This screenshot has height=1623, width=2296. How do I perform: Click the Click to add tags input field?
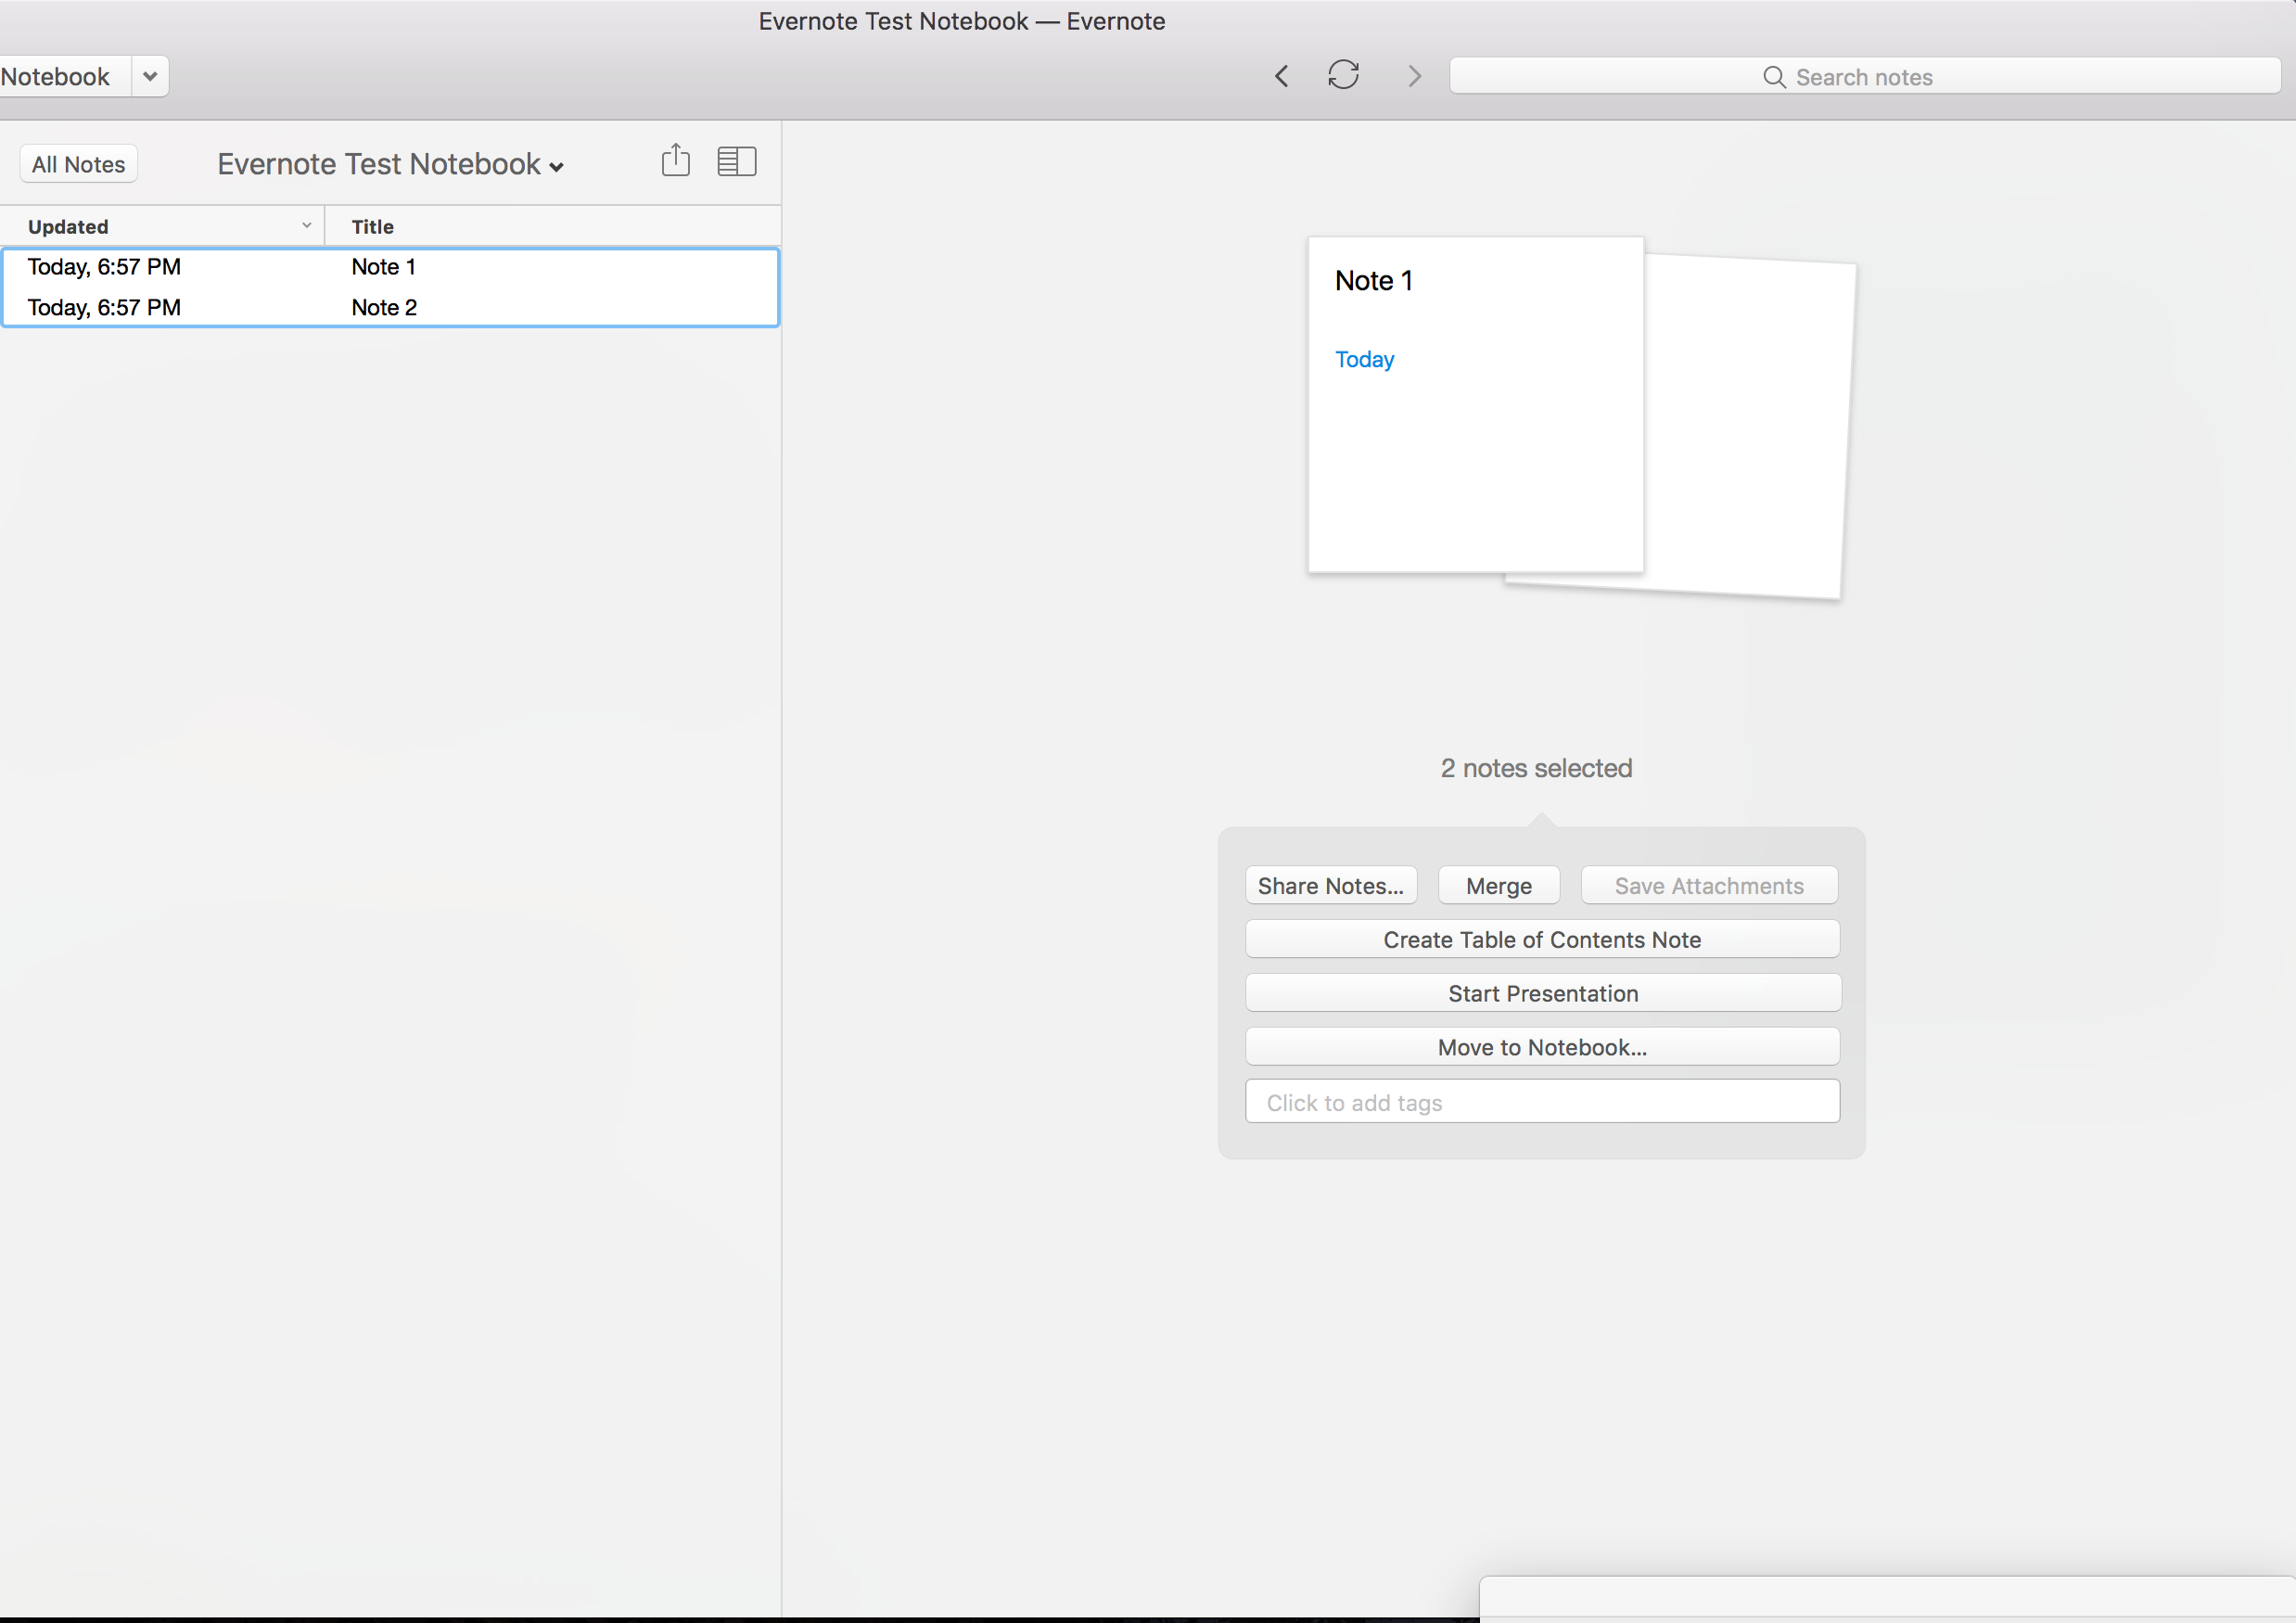coord(1541,1102)
